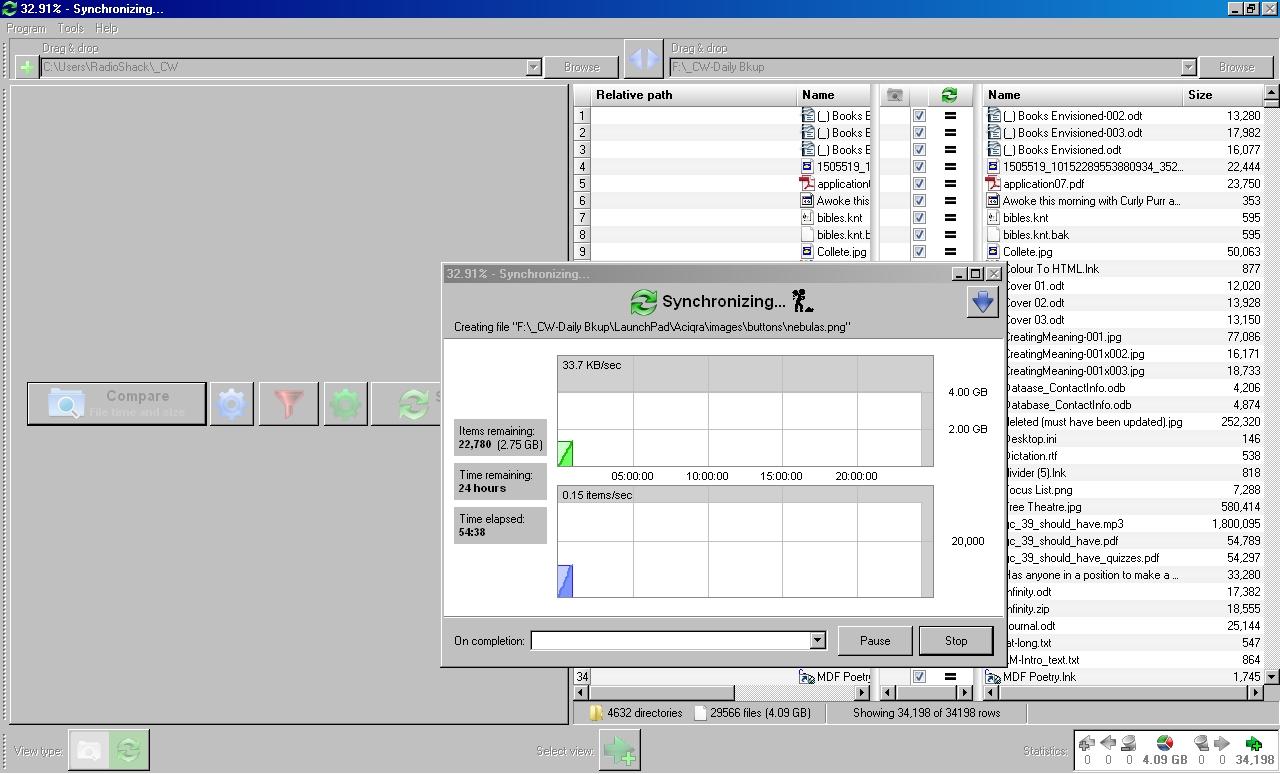Click the equal sign on row 1
The image size is (1280, 774).
pos(950,116)
